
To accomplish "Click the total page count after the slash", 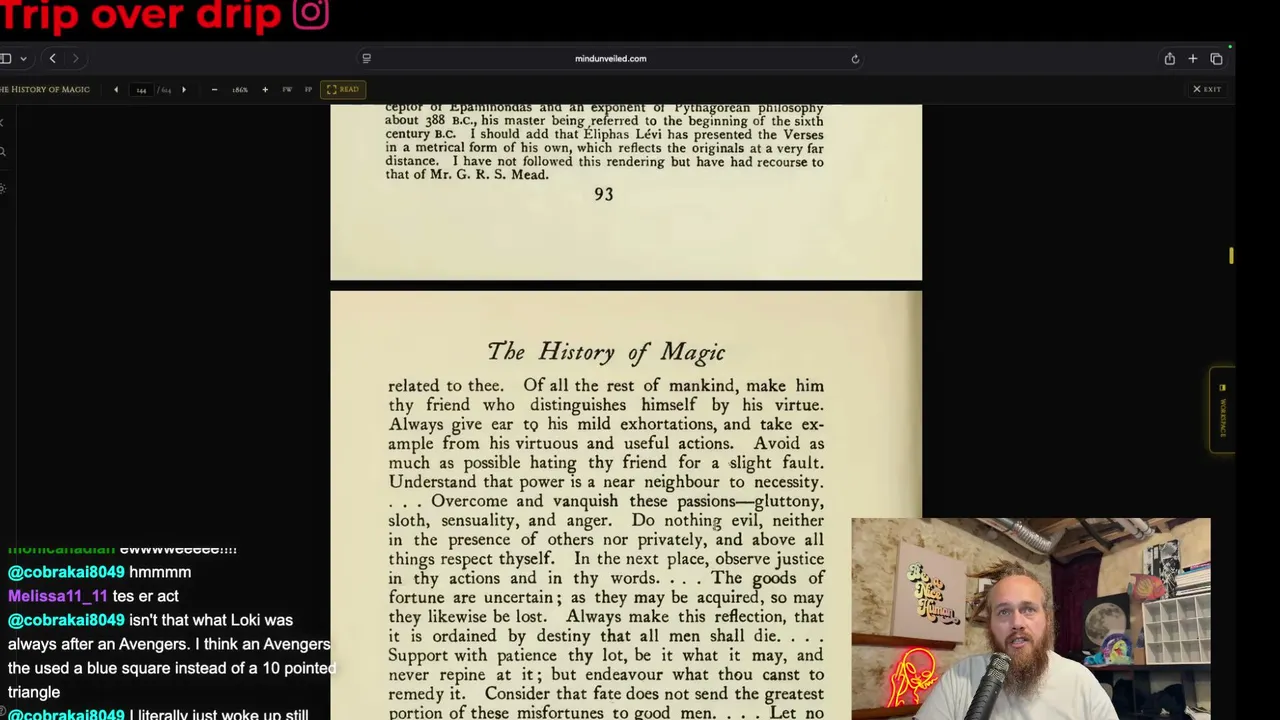I will click(166, 90).
